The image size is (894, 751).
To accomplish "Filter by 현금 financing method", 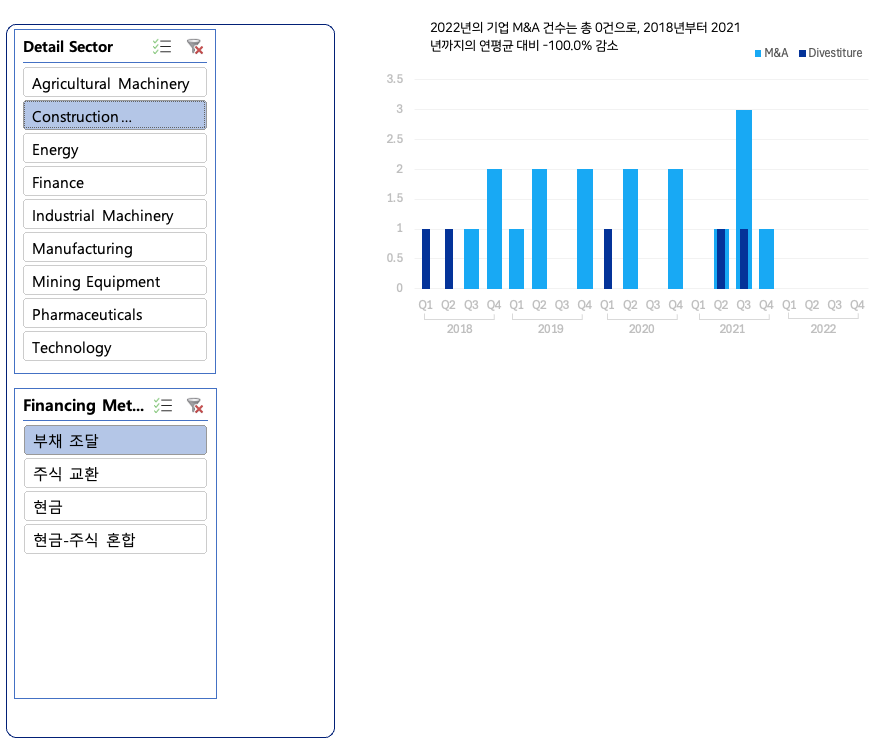I will 115,506.
